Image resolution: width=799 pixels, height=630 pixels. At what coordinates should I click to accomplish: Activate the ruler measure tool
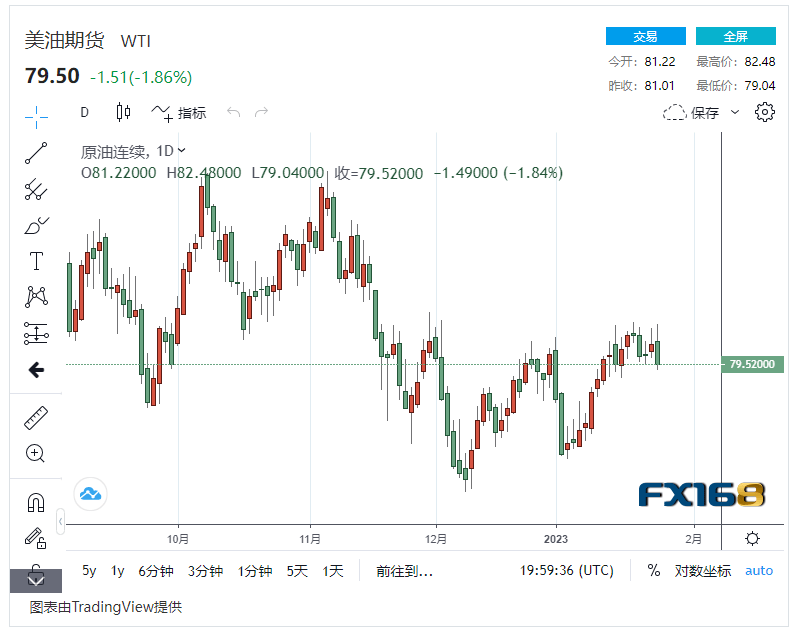point(36,418)
